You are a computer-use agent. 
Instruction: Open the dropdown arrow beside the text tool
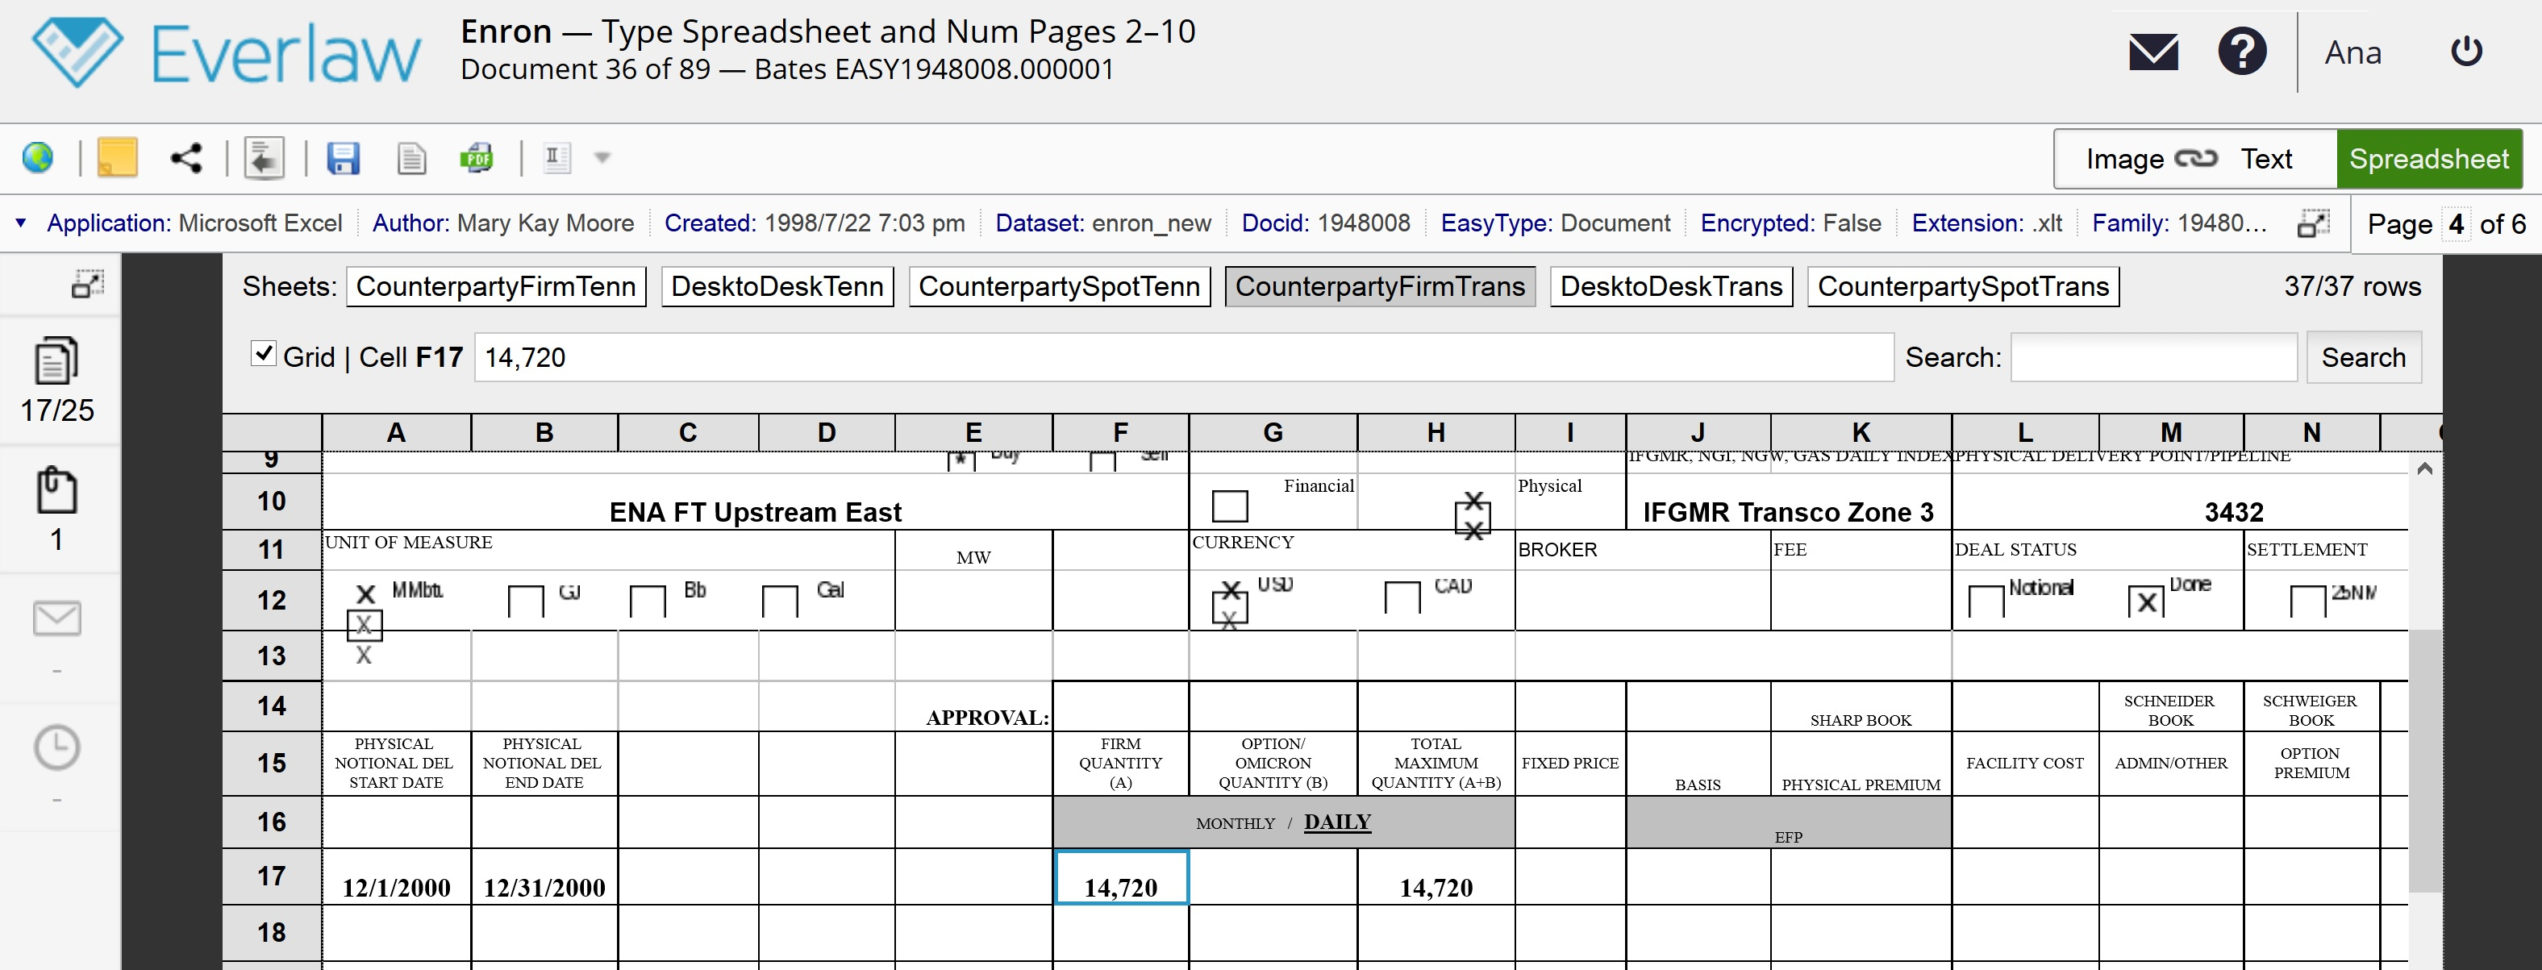coord(602,158)
